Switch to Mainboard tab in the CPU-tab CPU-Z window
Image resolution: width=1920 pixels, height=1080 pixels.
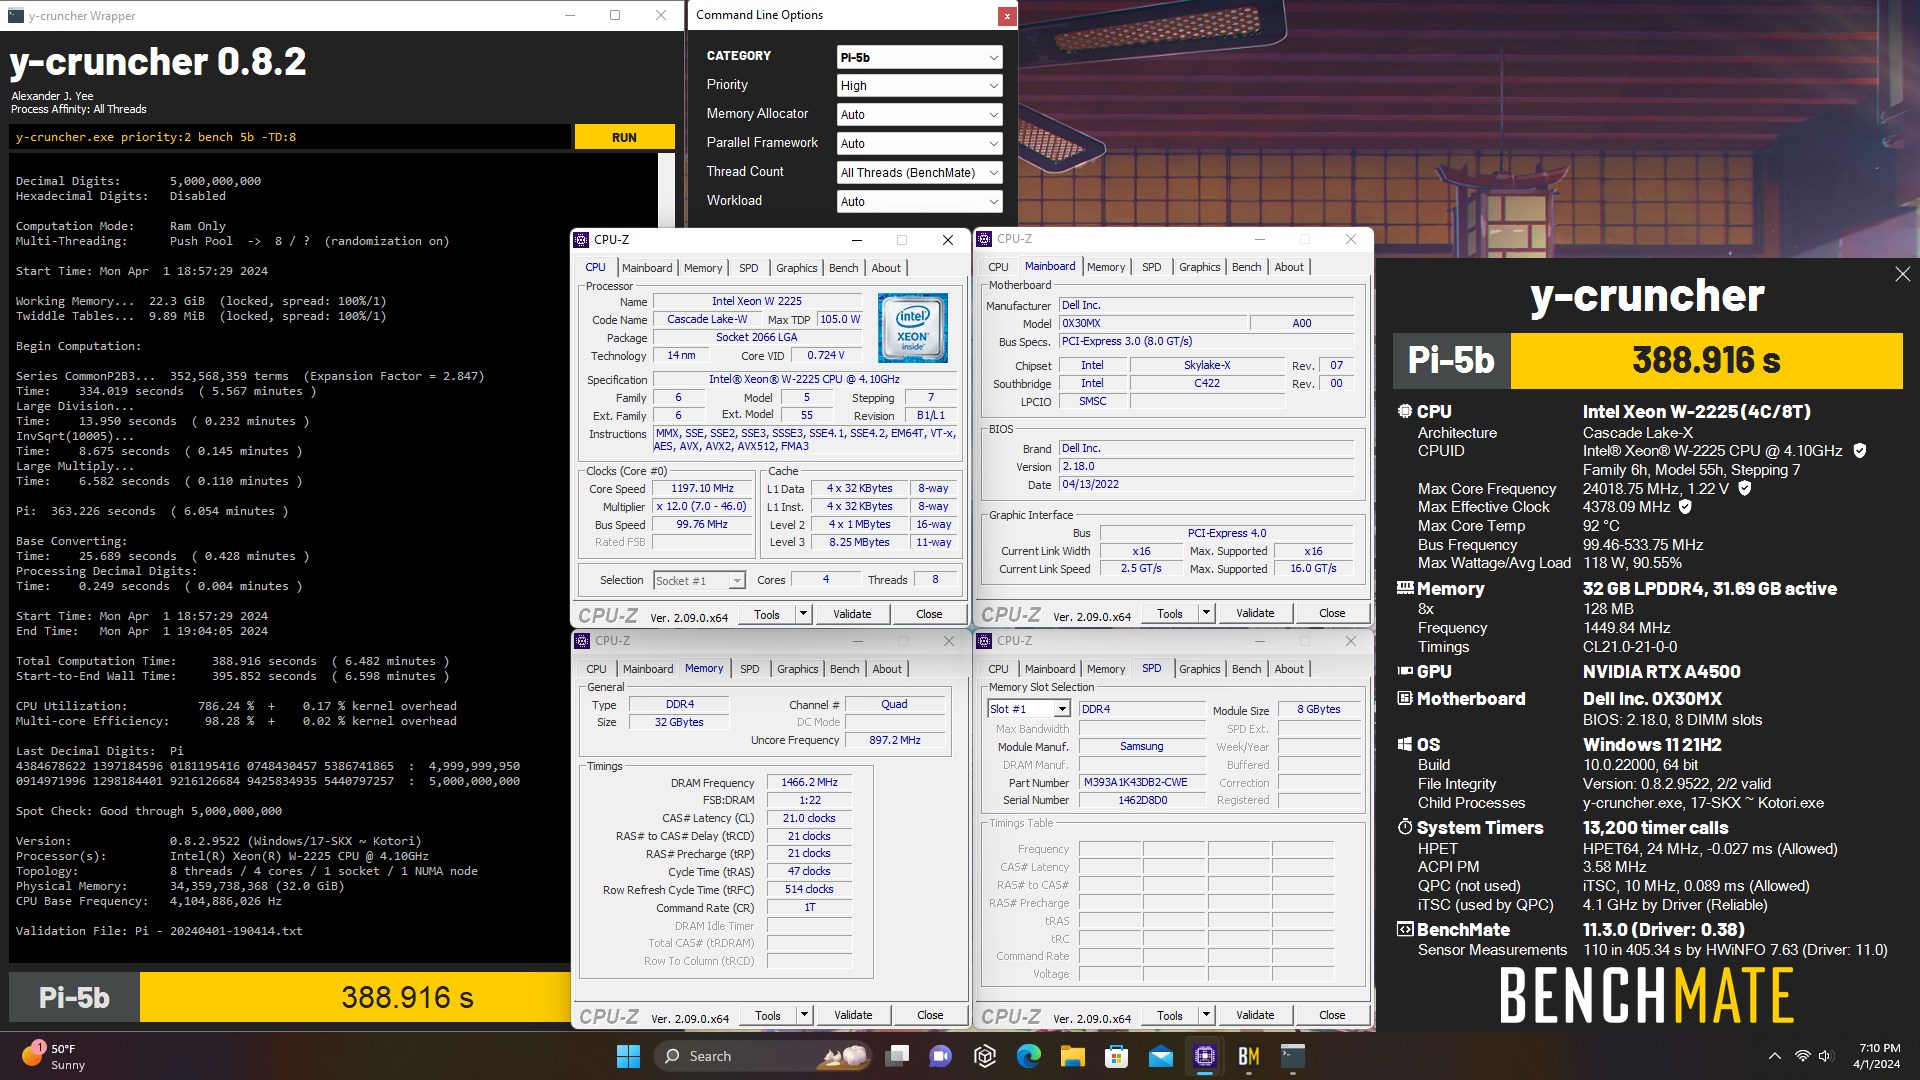point(647,268)
